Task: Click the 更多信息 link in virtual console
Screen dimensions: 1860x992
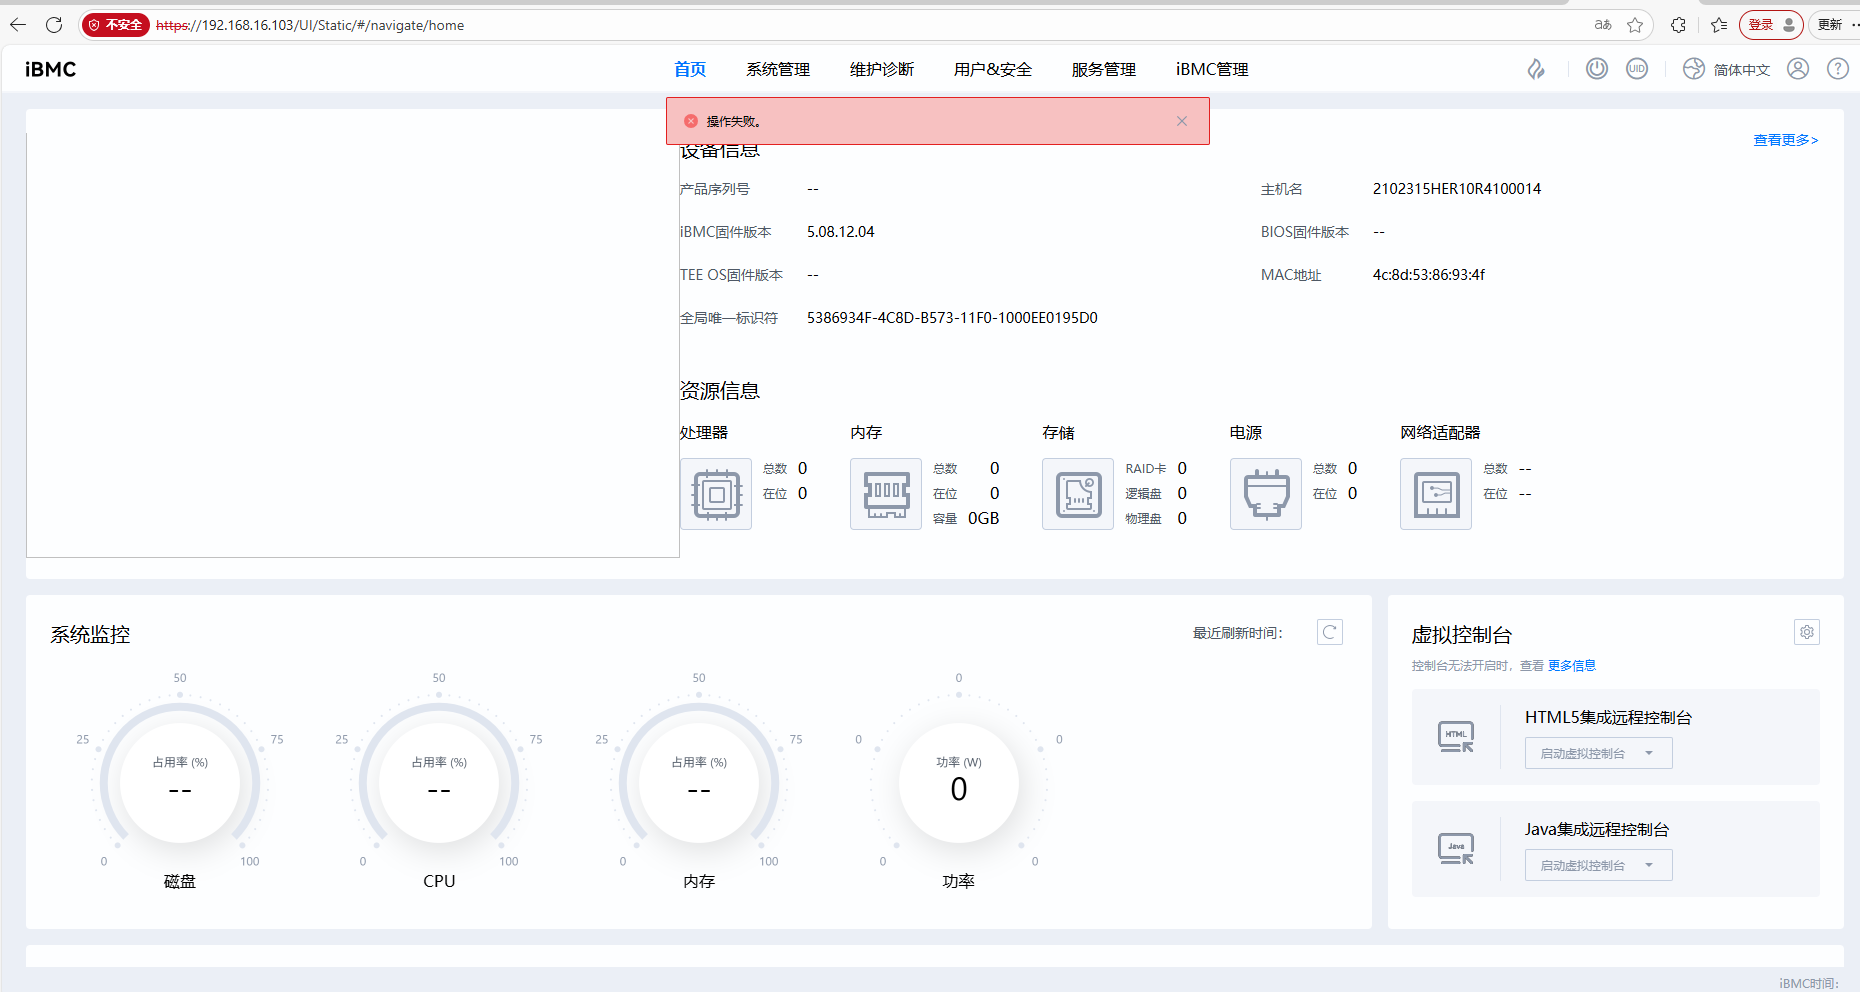Action: click(1572, 666)
